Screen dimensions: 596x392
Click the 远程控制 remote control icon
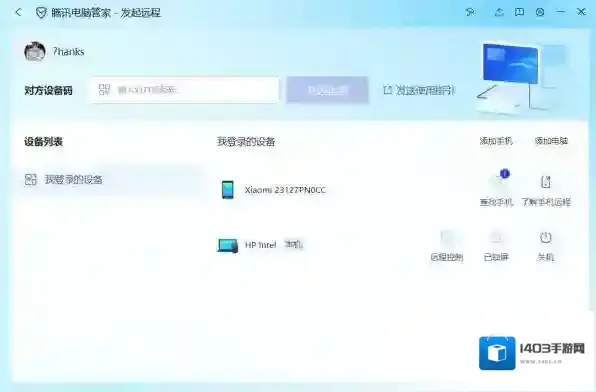point(447,238)
